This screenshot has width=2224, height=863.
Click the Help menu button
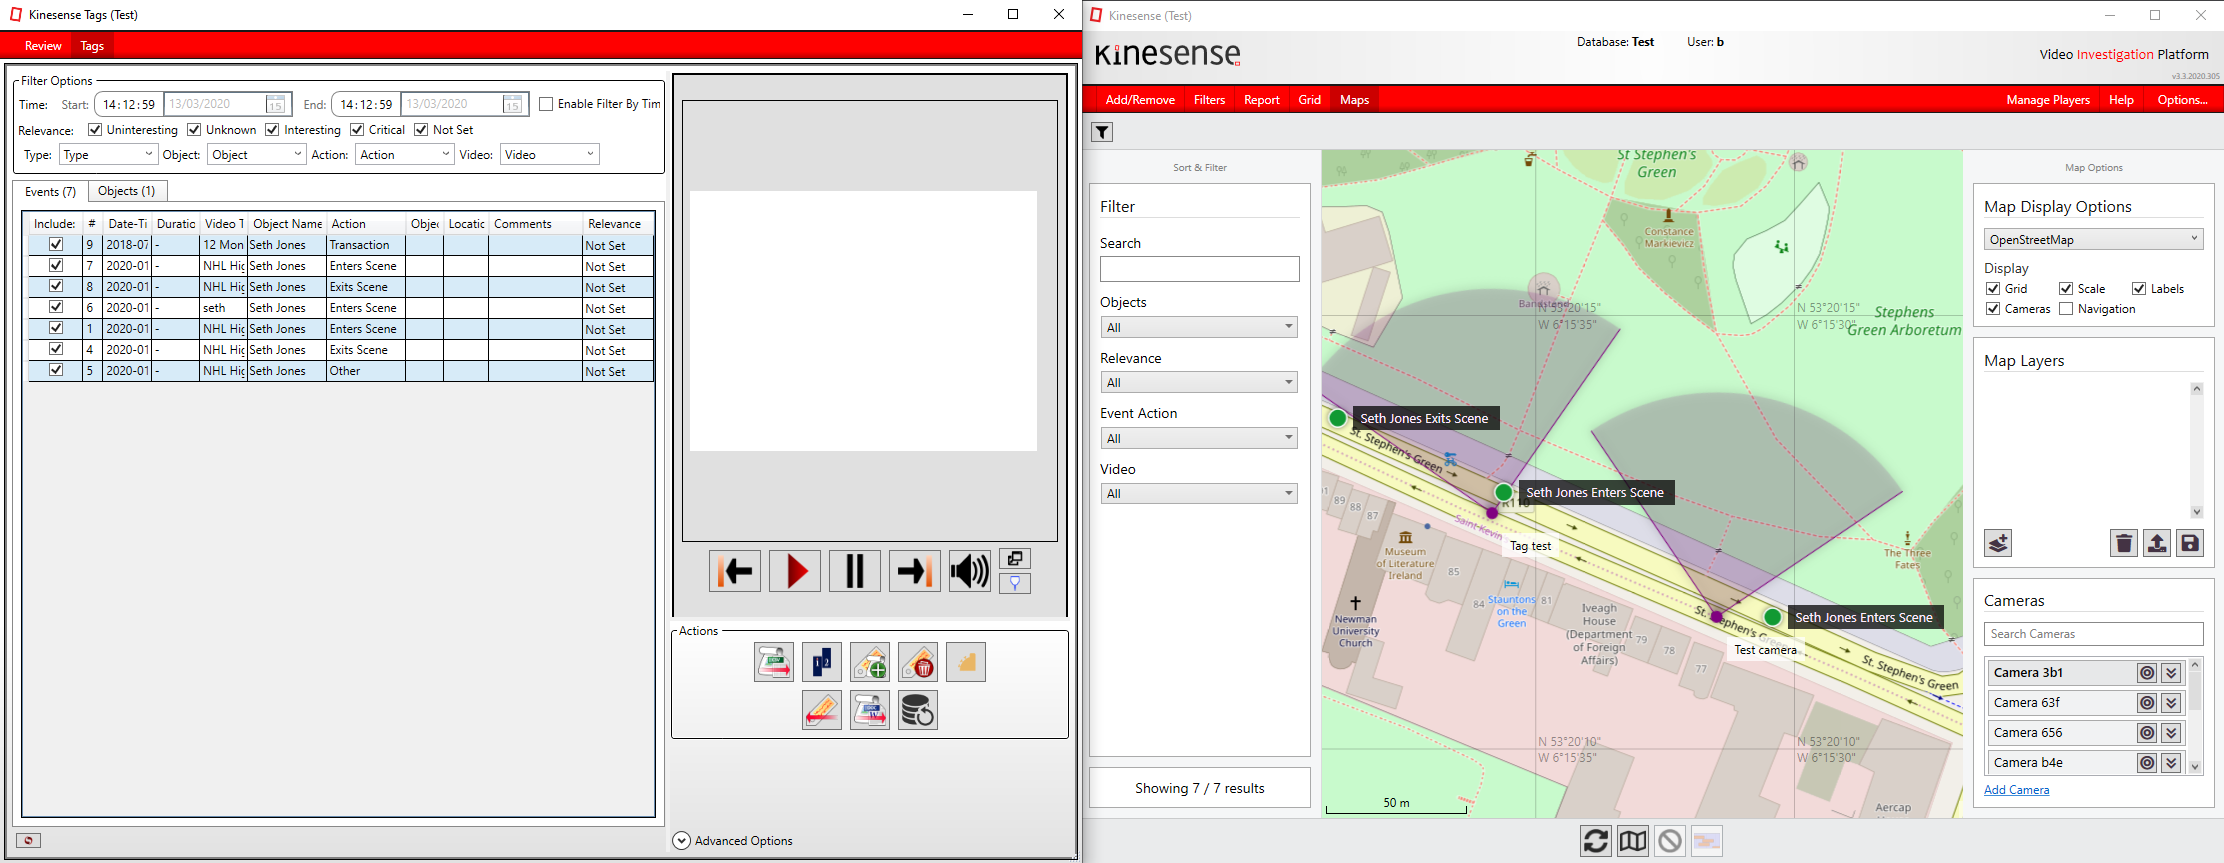pos(2121,100)
